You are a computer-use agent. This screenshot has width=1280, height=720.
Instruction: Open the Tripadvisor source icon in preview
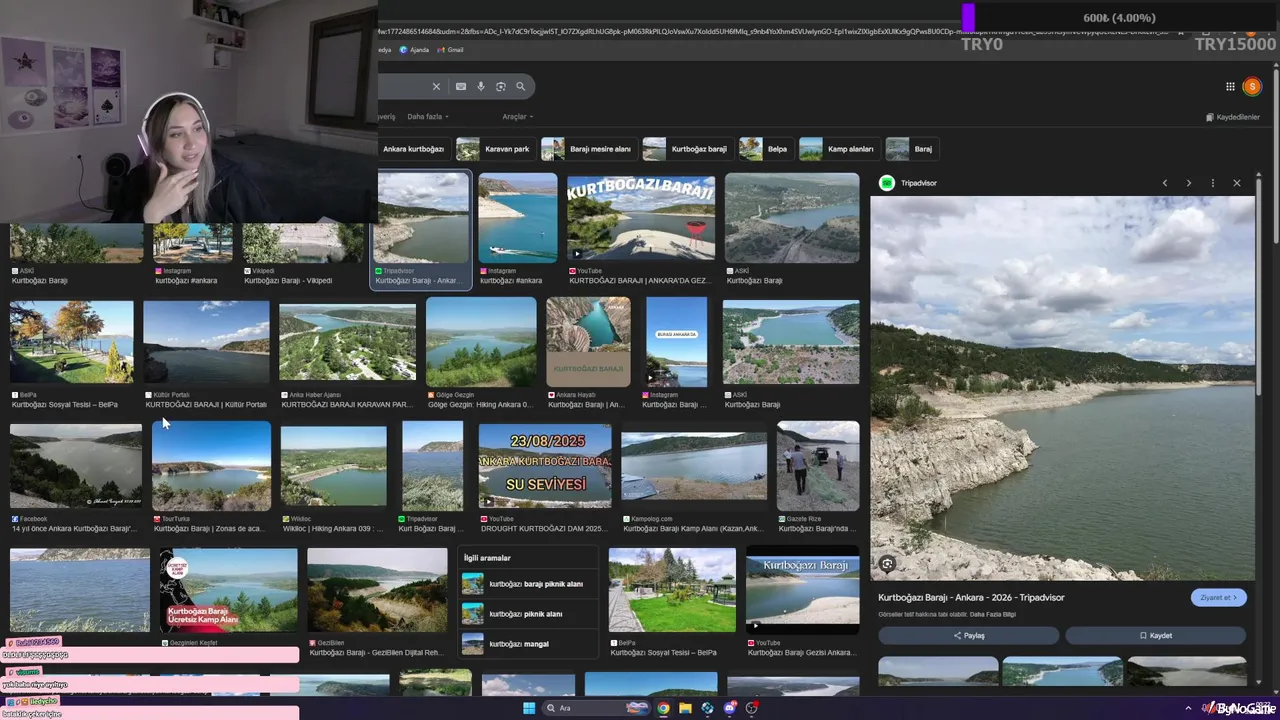click(x=886, y=183)
